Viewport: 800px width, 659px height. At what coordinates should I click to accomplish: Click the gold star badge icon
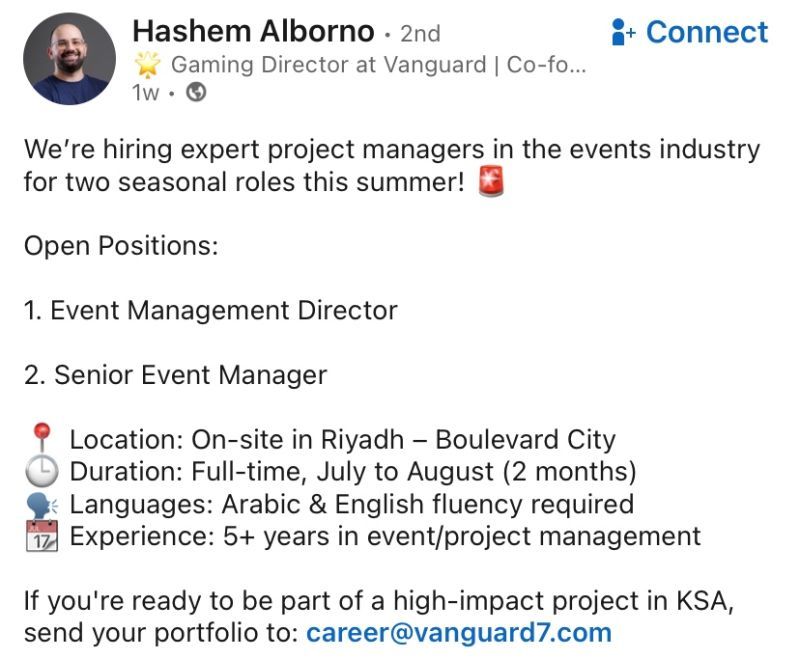147,65
